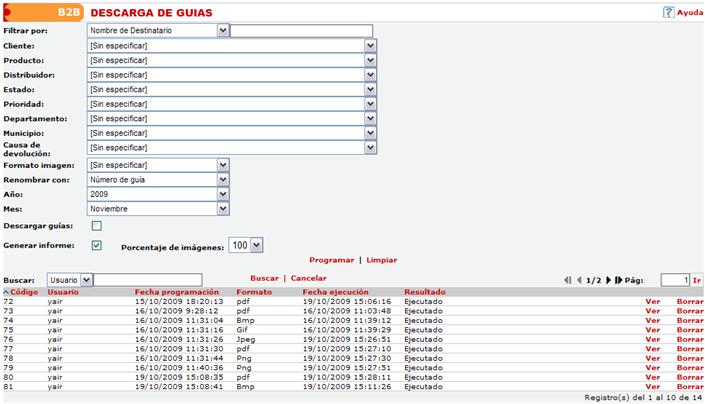Go to next page arrow icon

[x=607, y=280]
